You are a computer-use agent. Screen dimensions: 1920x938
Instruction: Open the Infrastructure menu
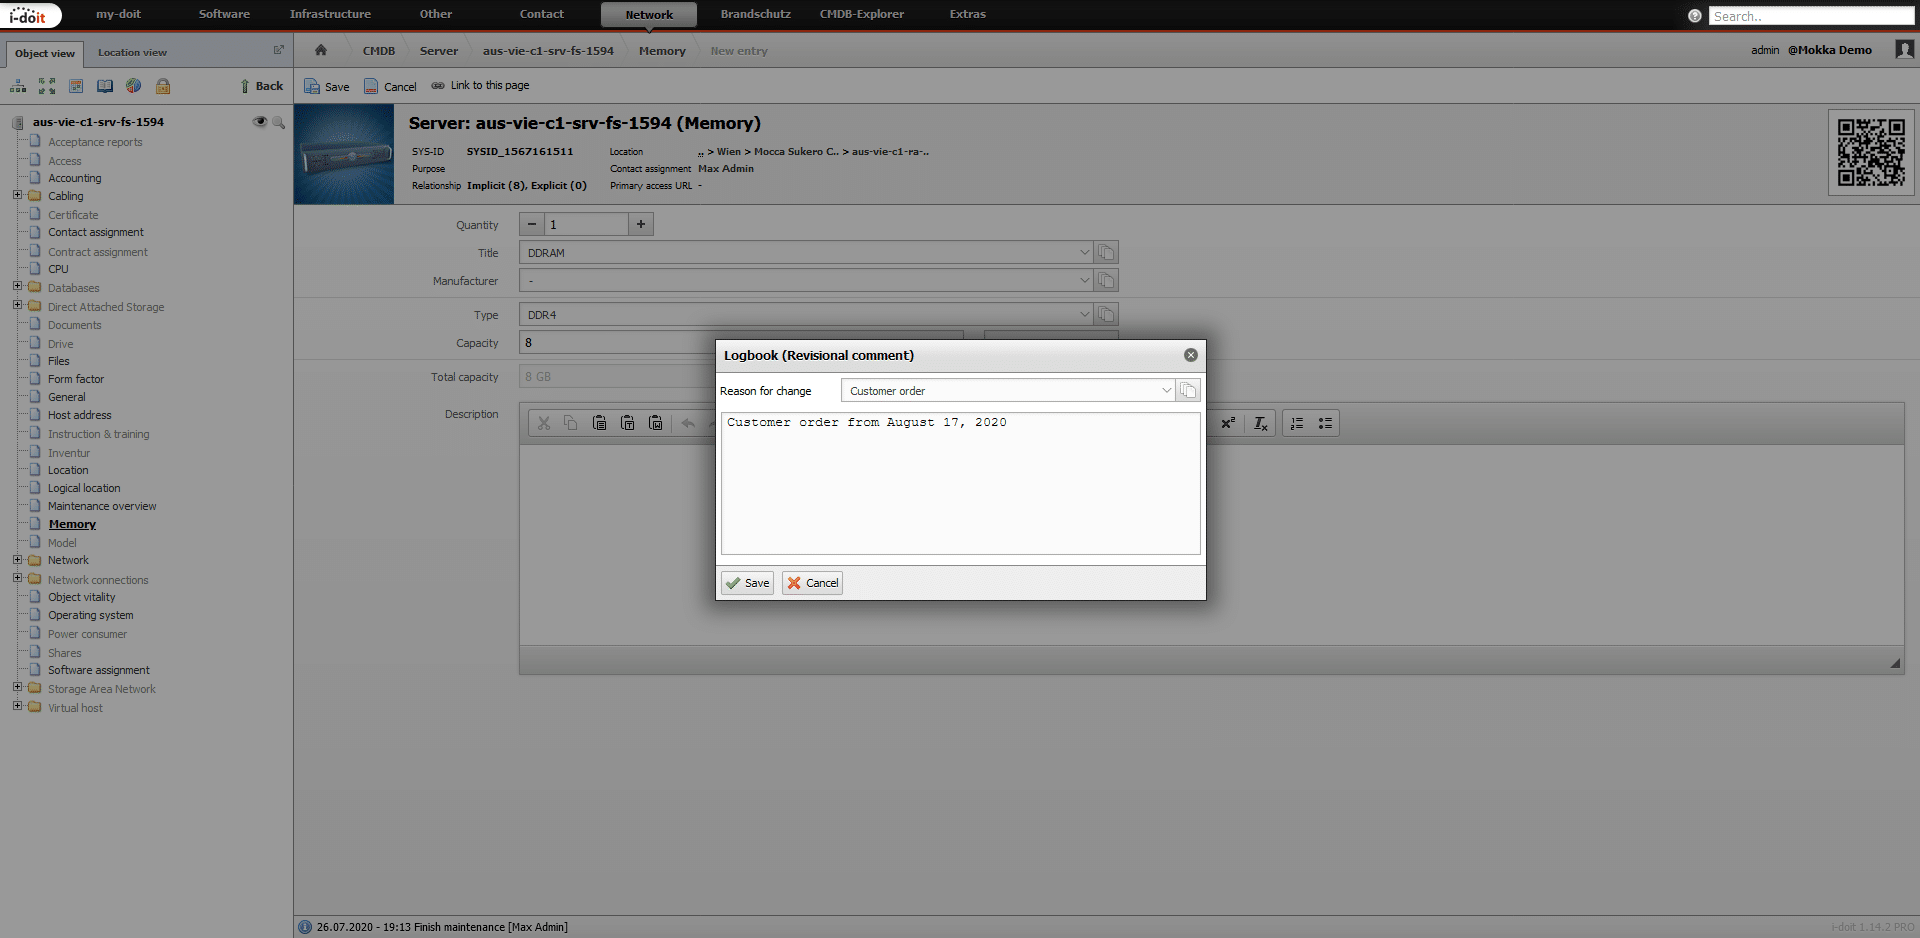tap(330, 14)
